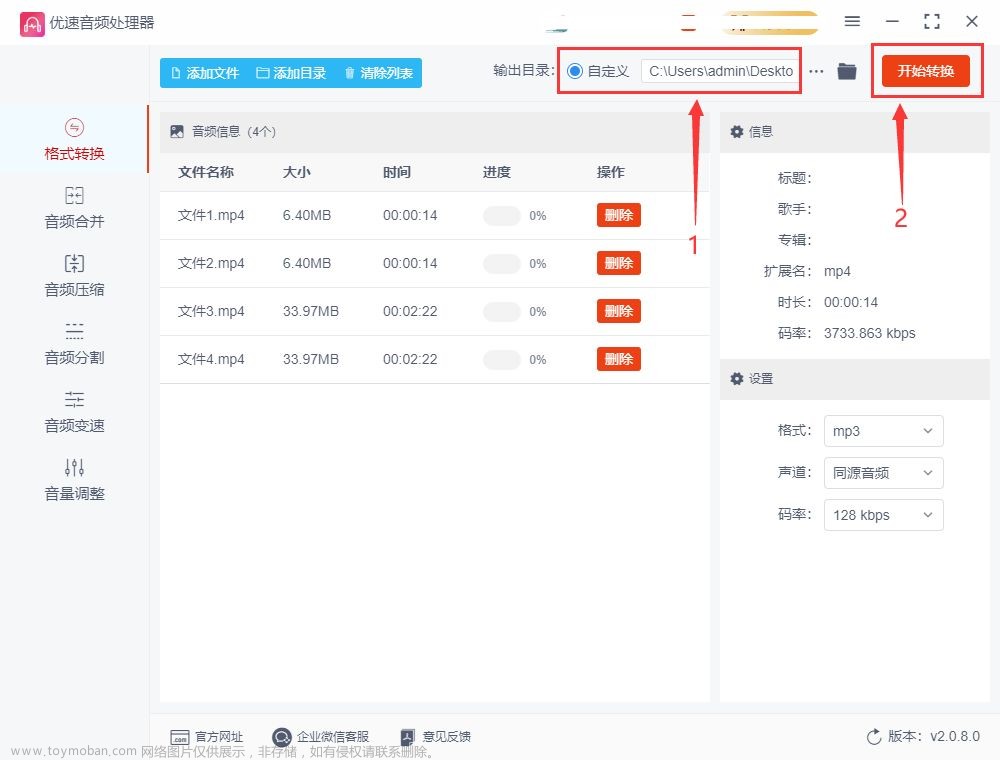Select the 文件3.mp4 file name
This screenshot has height=760, width=1000.
[x=211, y=312]
